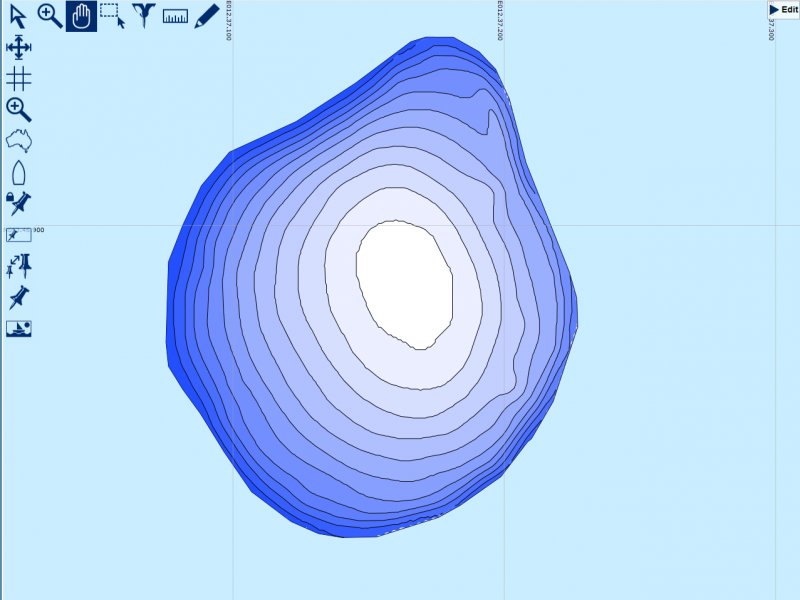The width and height of the screenshot is (800, 600).
Task: Click the left sidebar magnifier zoom icon
Action: (19, 110)
